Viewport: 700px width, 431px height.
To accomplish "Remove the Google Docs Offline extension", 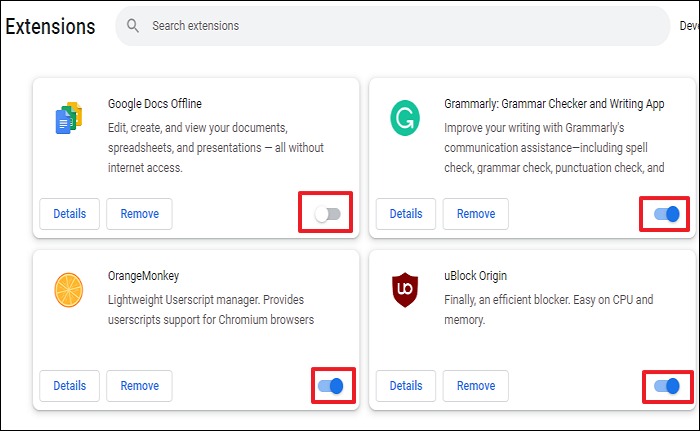I will pos(140,214).
